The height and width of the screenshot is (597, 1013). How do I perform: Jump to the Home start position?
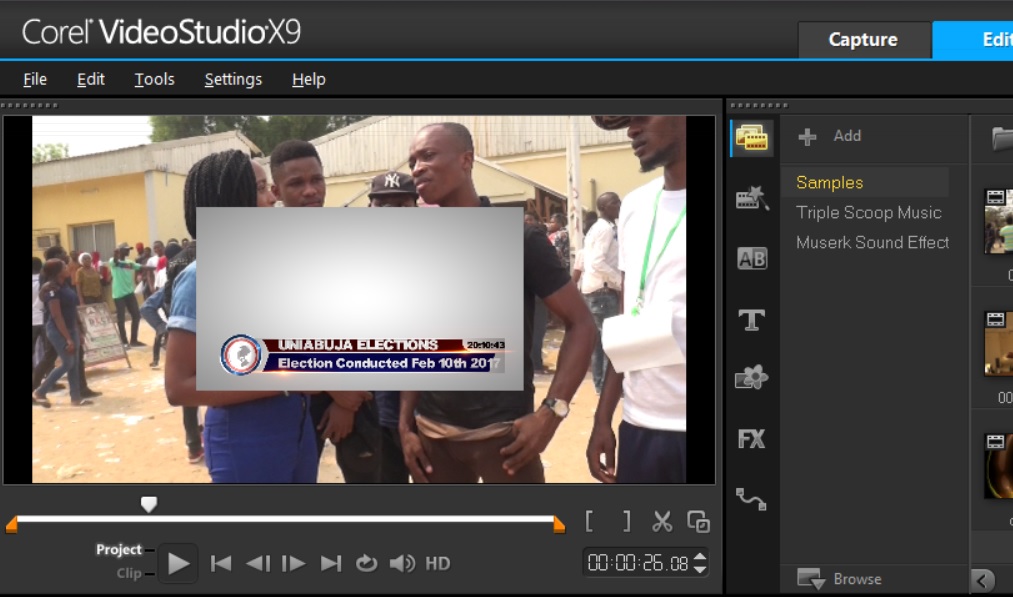[x=221, y=563]
